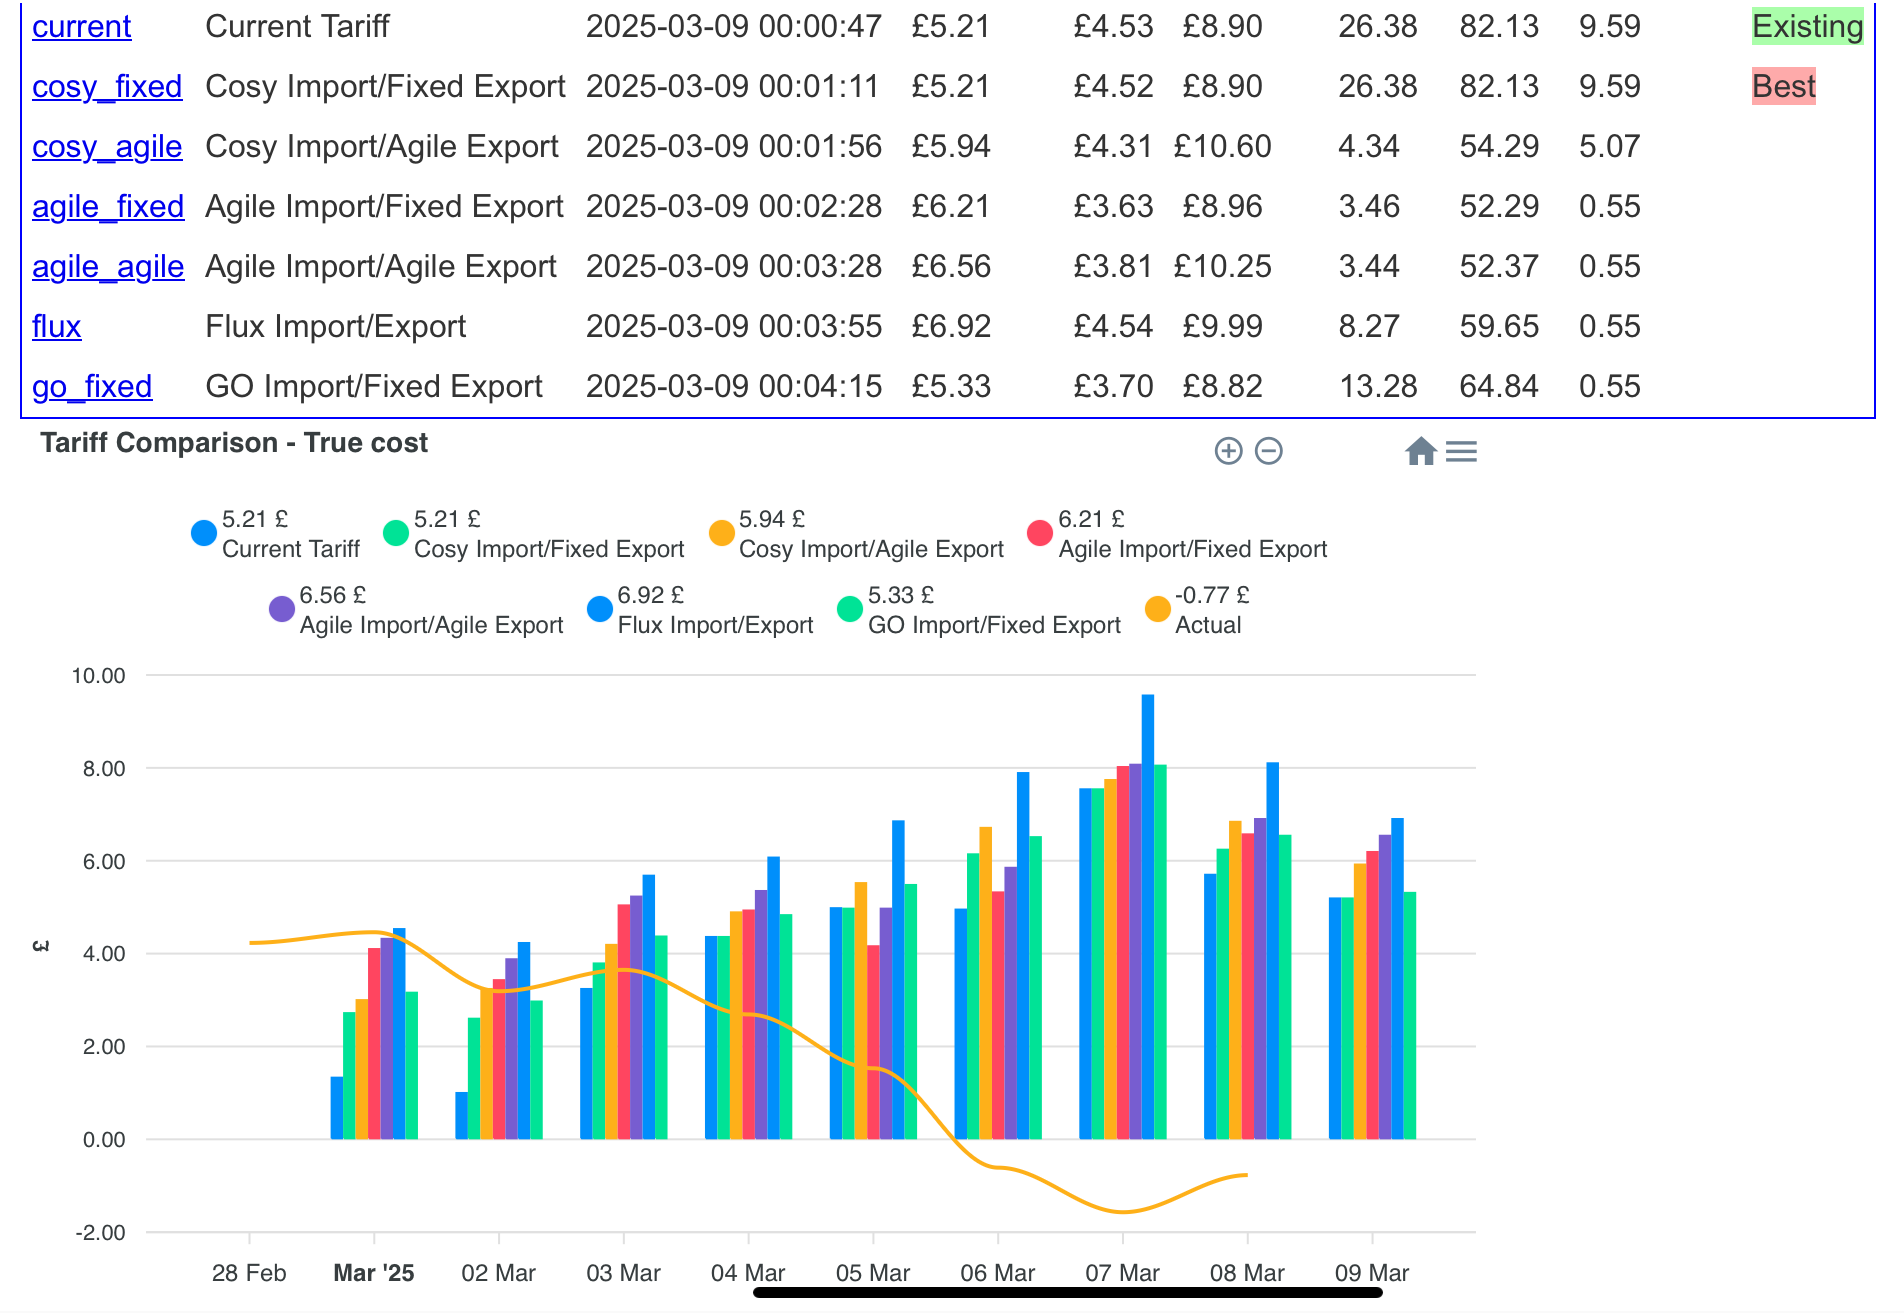Click the '£5.94' cell in the table
The image size is (1904, 1313).
951,147
